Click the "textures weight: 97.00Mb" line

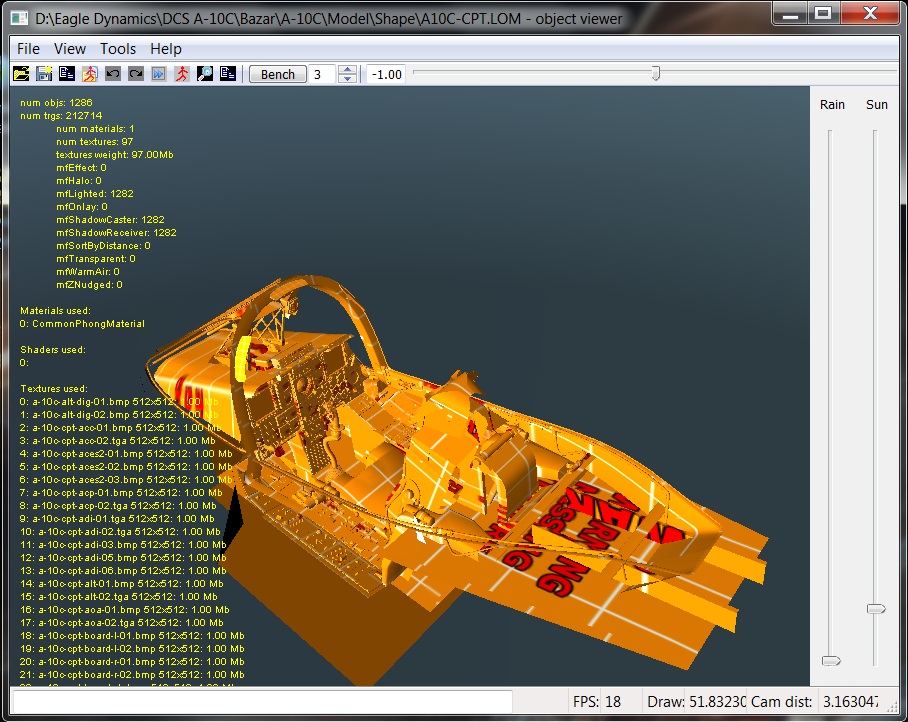[115, 155]
